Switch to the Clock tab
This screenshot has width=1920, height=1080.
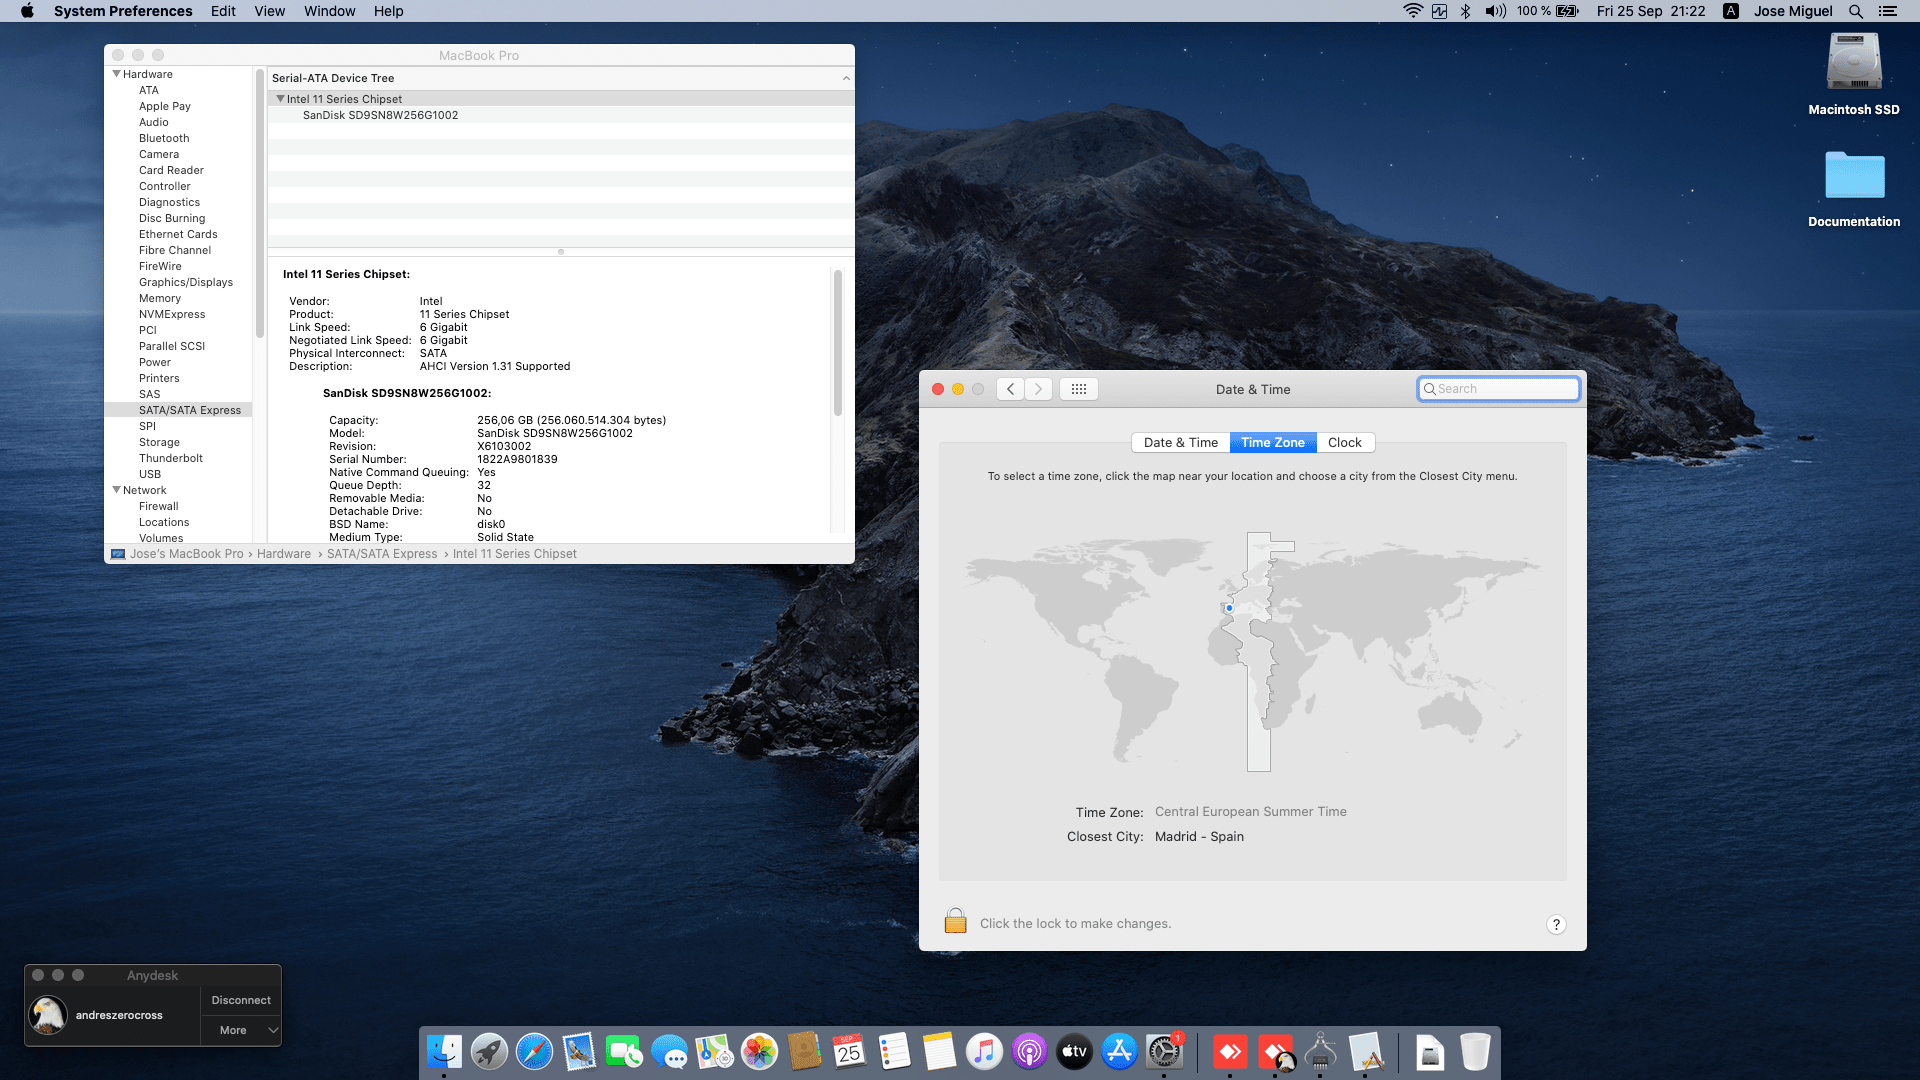[1345, 443]
